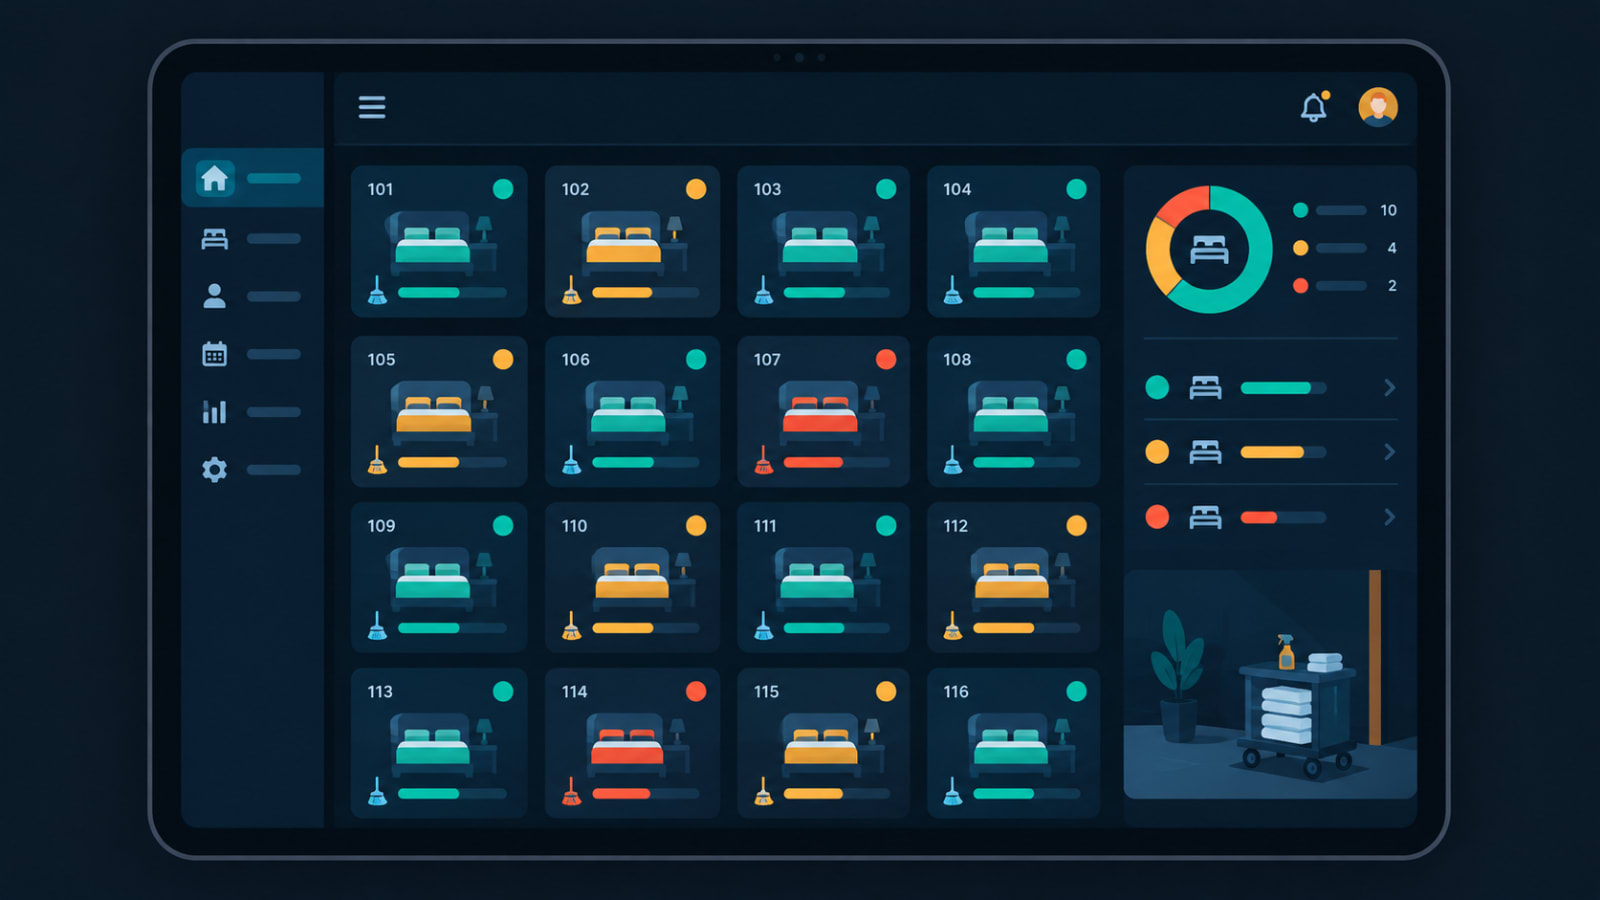
Task: Click the housekeeping cart illustration
Action: pos(1296,704)
